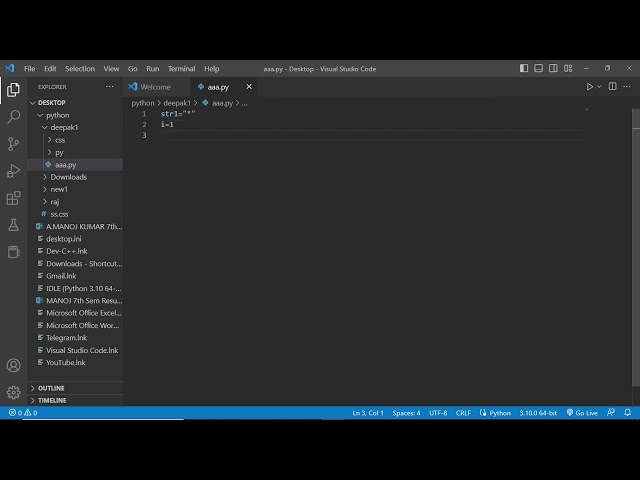
Task: Open the Go menu
Action: pyautogui.click(x=133, y=69)
